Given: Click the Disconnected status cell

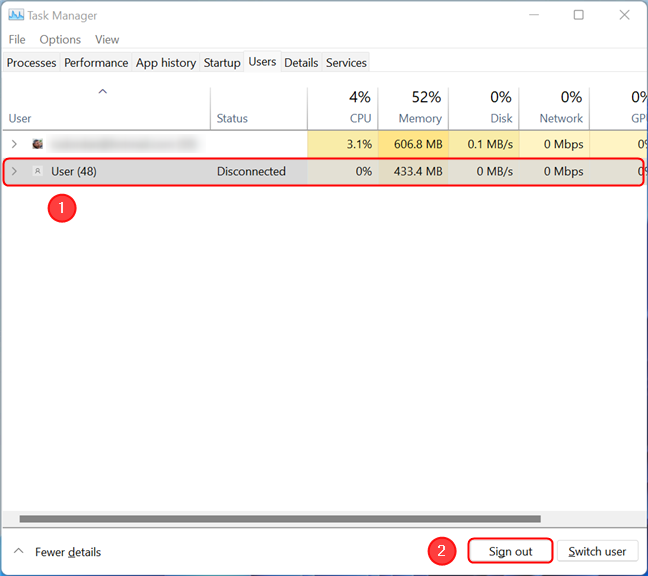Looking at the screenshot, I should 251,171.
